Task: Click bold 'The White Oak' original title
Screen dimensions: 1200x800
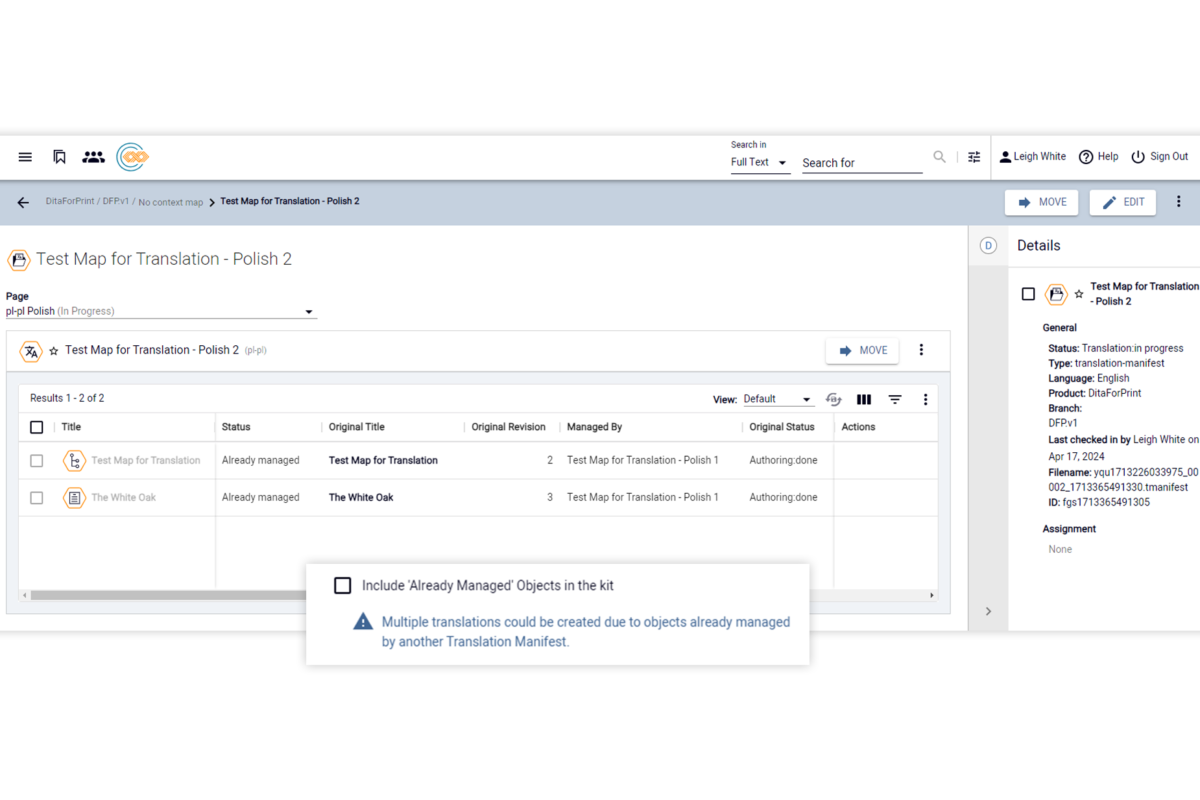Action: coord(361,497)
